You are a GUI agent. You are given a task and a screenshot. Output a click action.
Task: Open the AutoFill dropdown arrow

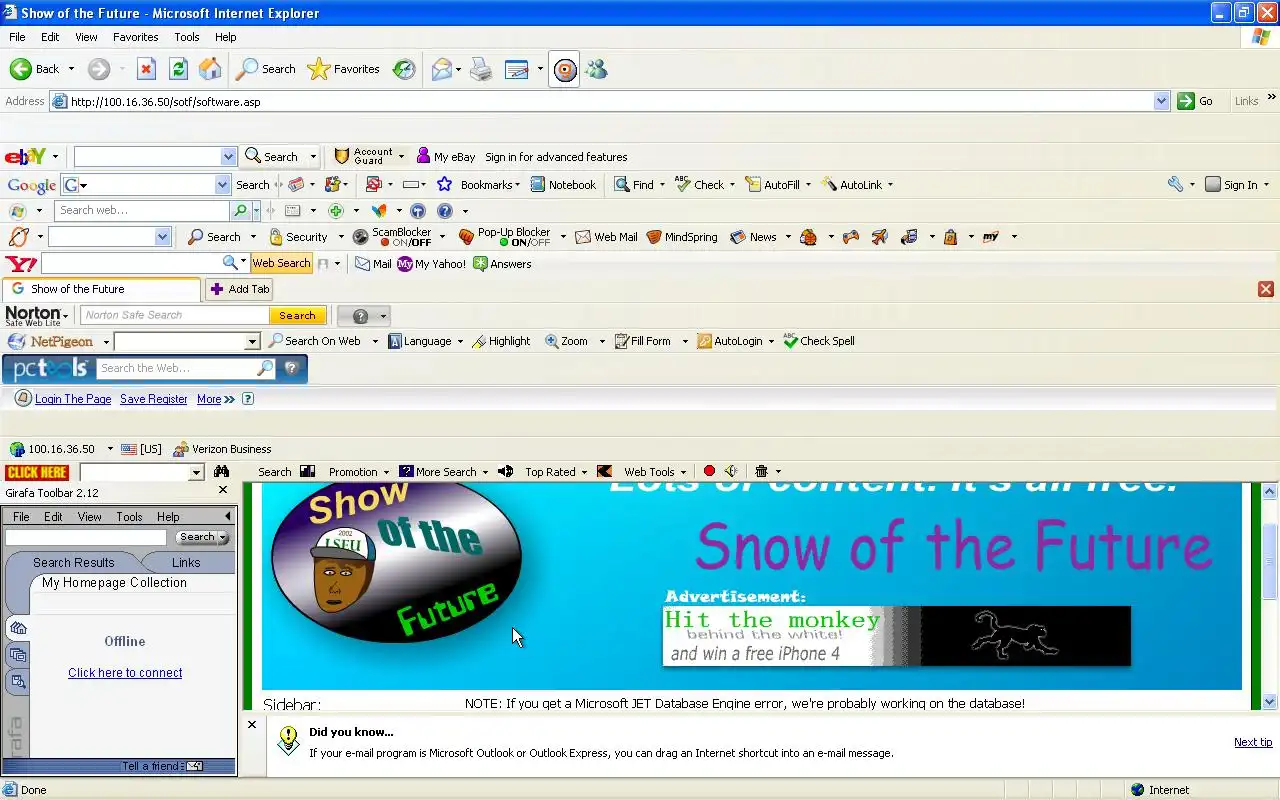[x=808, y=185]
